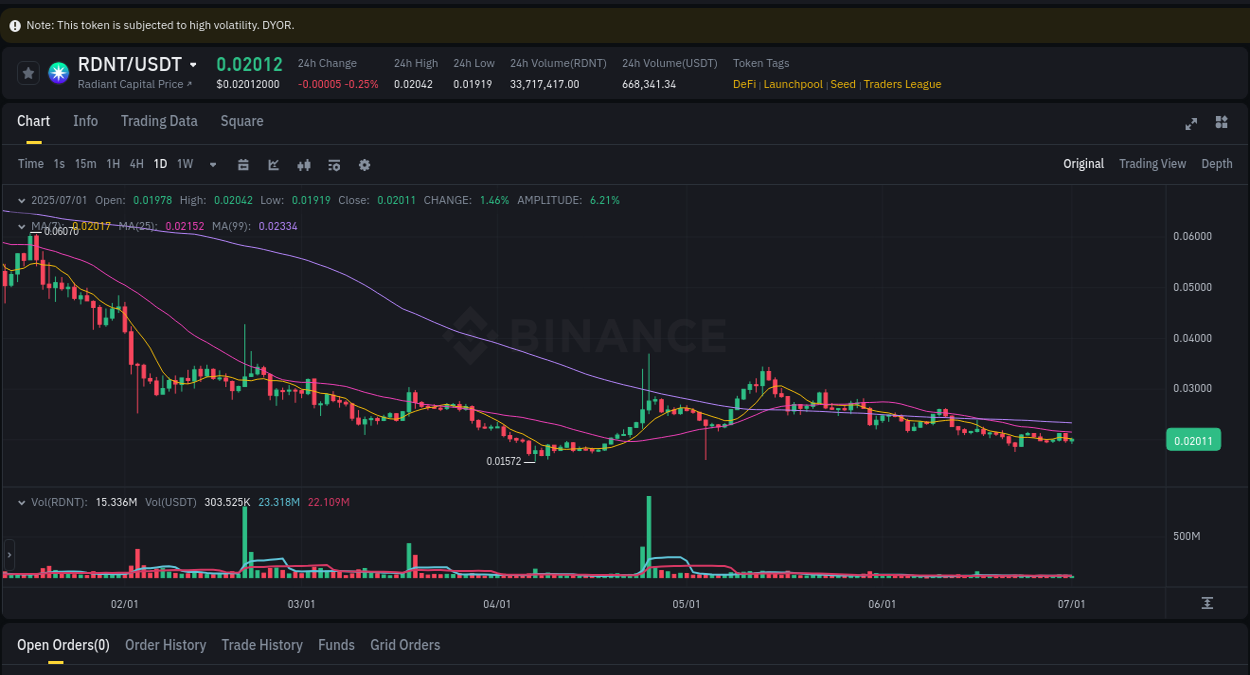Switch to the Trading Data tab

159,121
